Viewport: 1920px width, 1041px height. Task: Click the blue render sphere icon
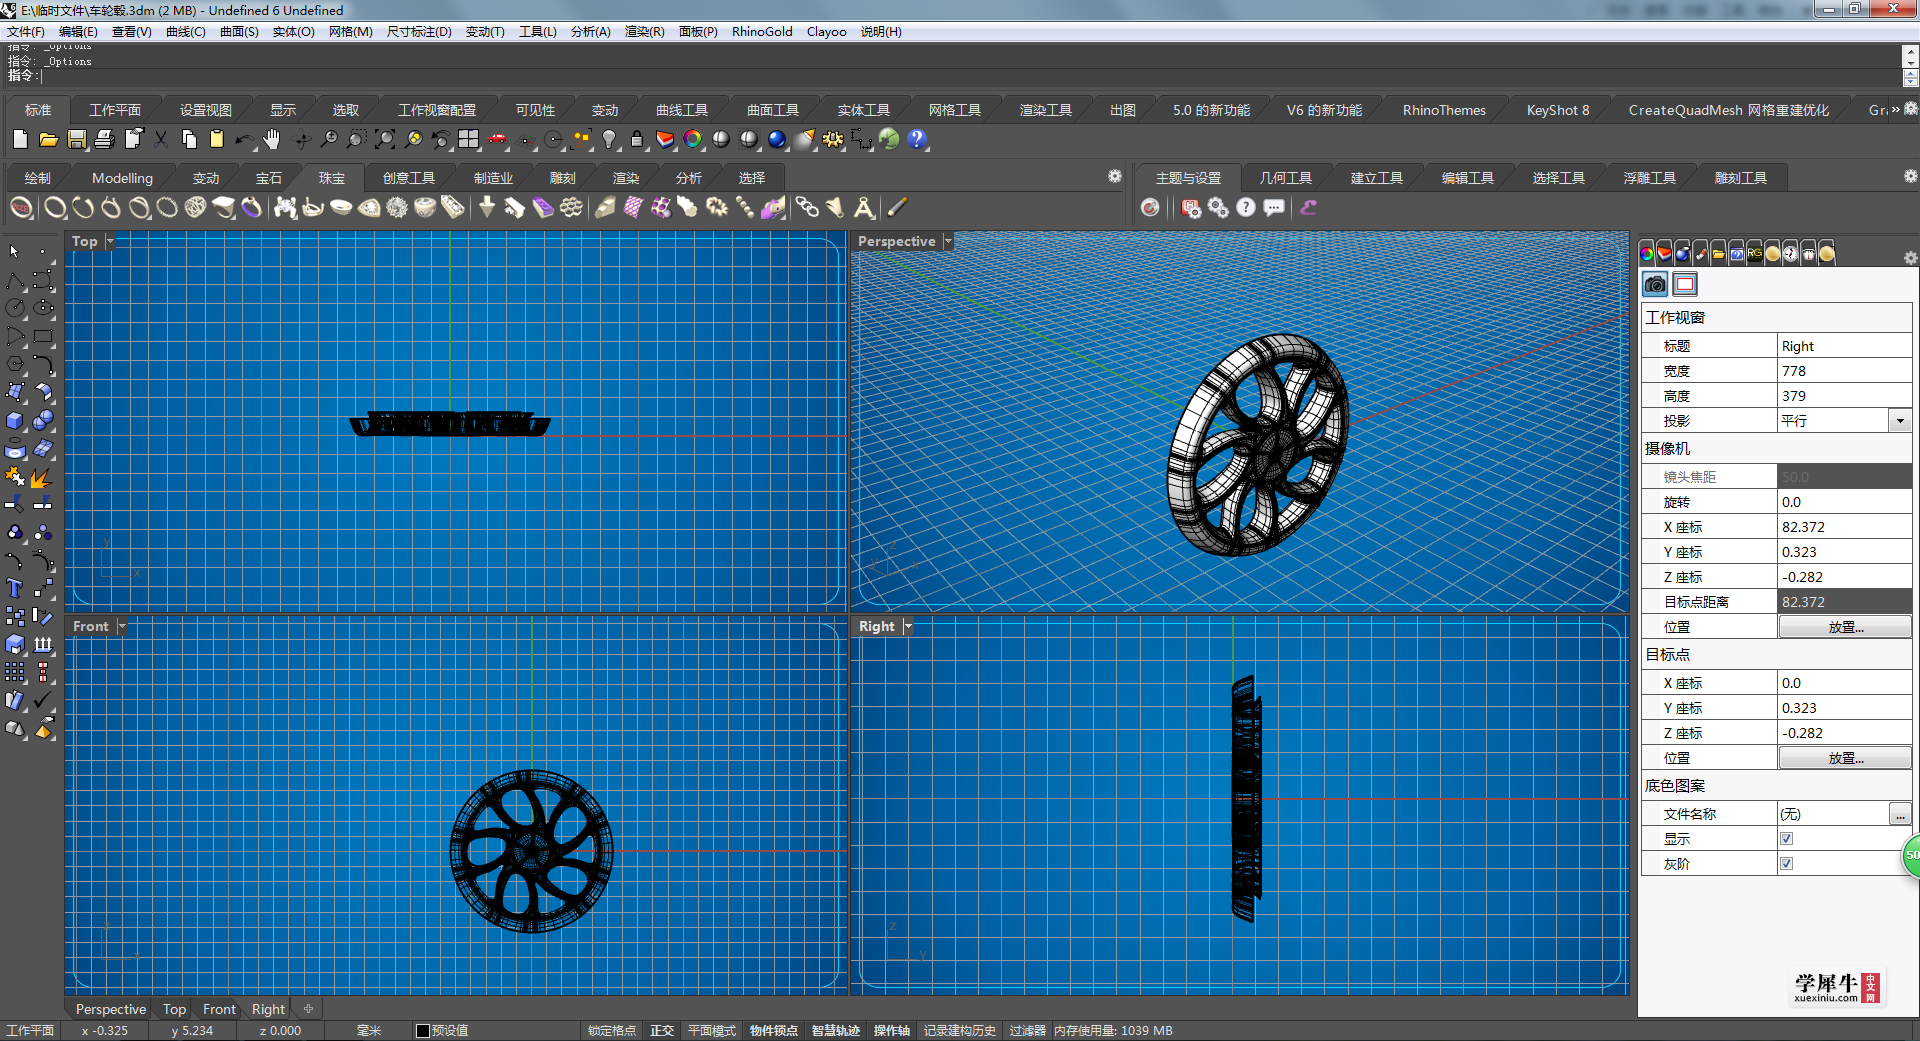pos(777,140)
